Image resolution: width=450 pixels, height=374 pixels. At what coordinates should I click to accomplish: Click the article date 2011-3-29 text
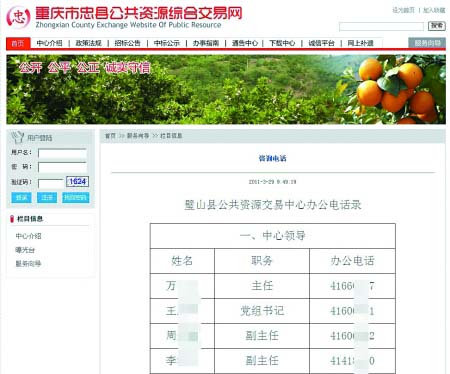[x=272, y=182]
